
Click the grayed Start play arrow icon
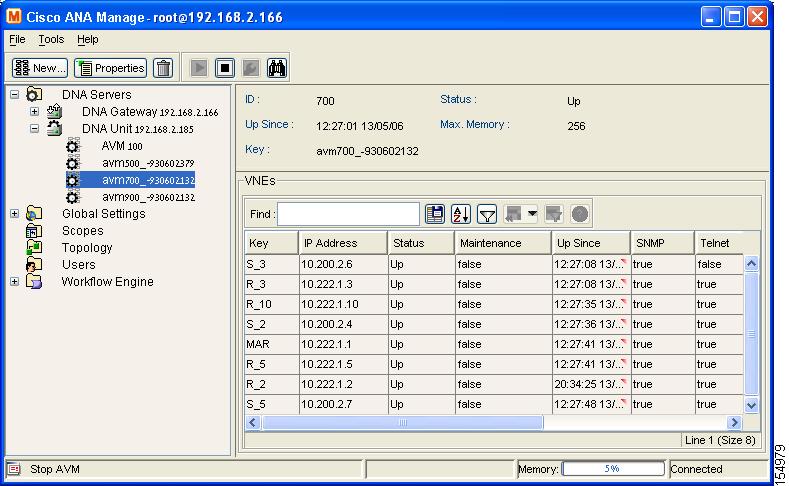point(199,68)
